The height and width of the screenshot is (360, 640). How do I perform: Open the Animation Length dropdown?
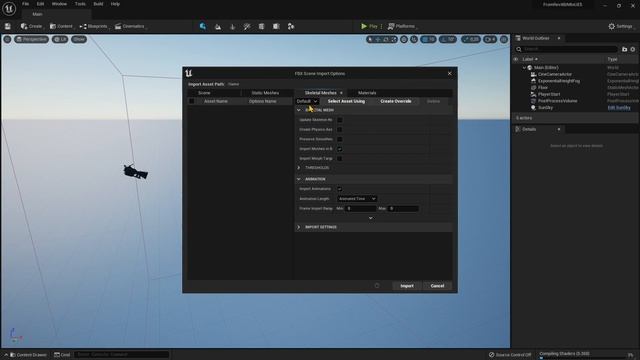(x=357, y=199)
